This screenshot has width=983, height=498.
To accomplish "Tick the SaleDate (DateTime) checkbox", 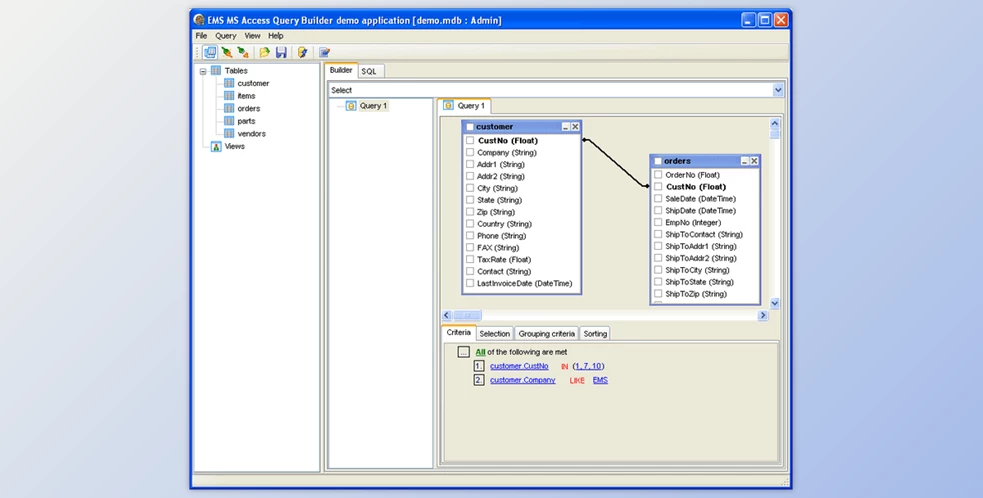I will (x=658, y=199).
